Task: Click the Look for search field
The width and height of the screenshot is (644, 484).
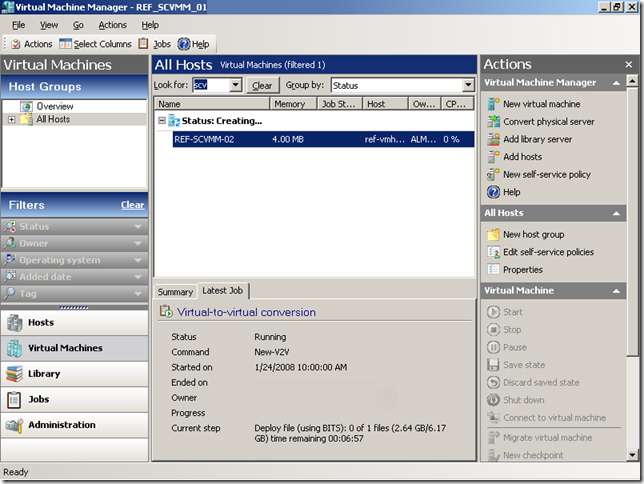Action: [212, 85]
